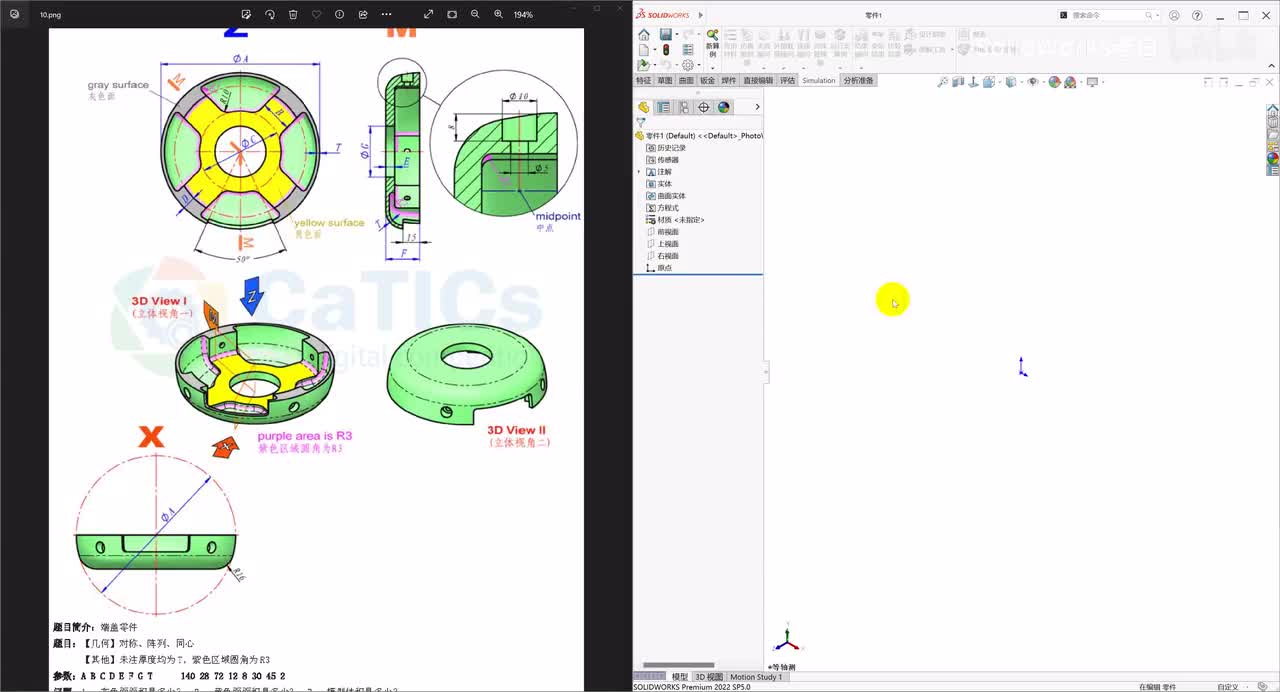Switch to the 直接编辑 tab
This screenshot has height=692, width=1280.
click(x=758, y=81)
